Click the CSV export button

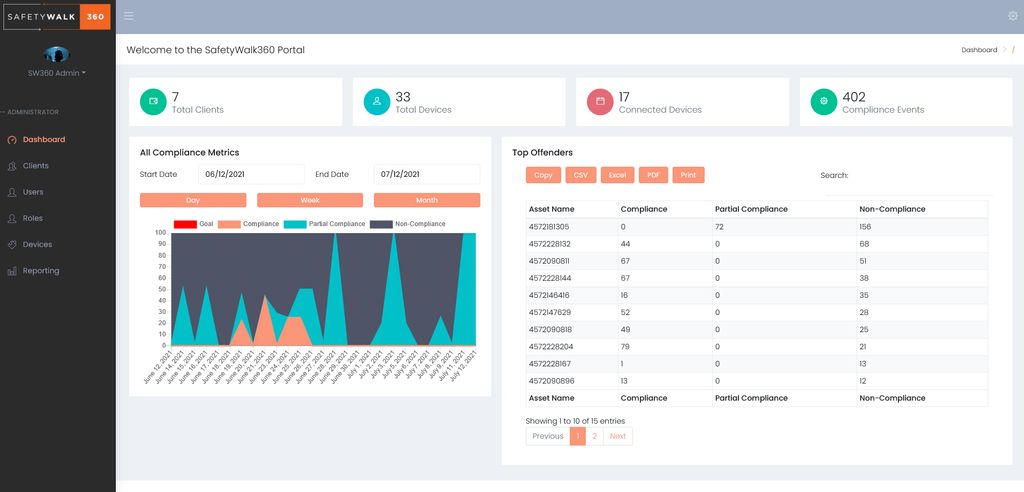[x=581, y=175]
